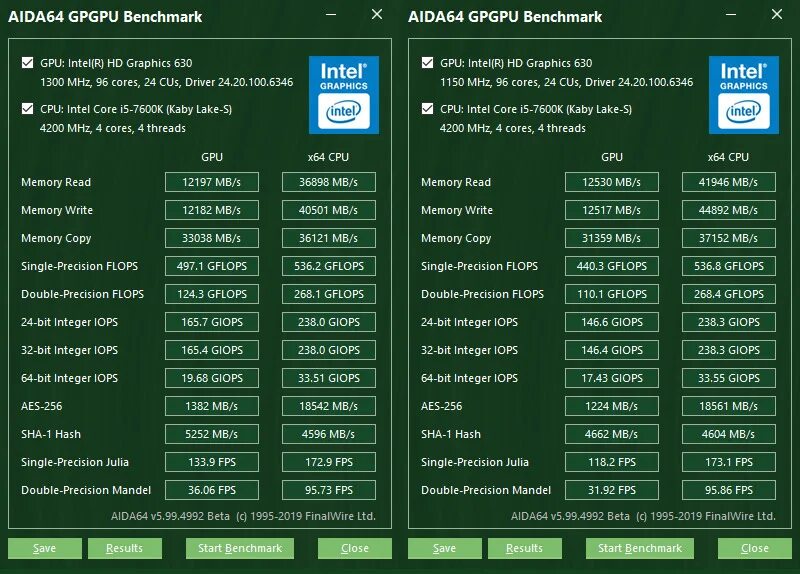The image size is (800, 574).
Task: Close right AIDA64 window with X
Action: coord(777,14)
